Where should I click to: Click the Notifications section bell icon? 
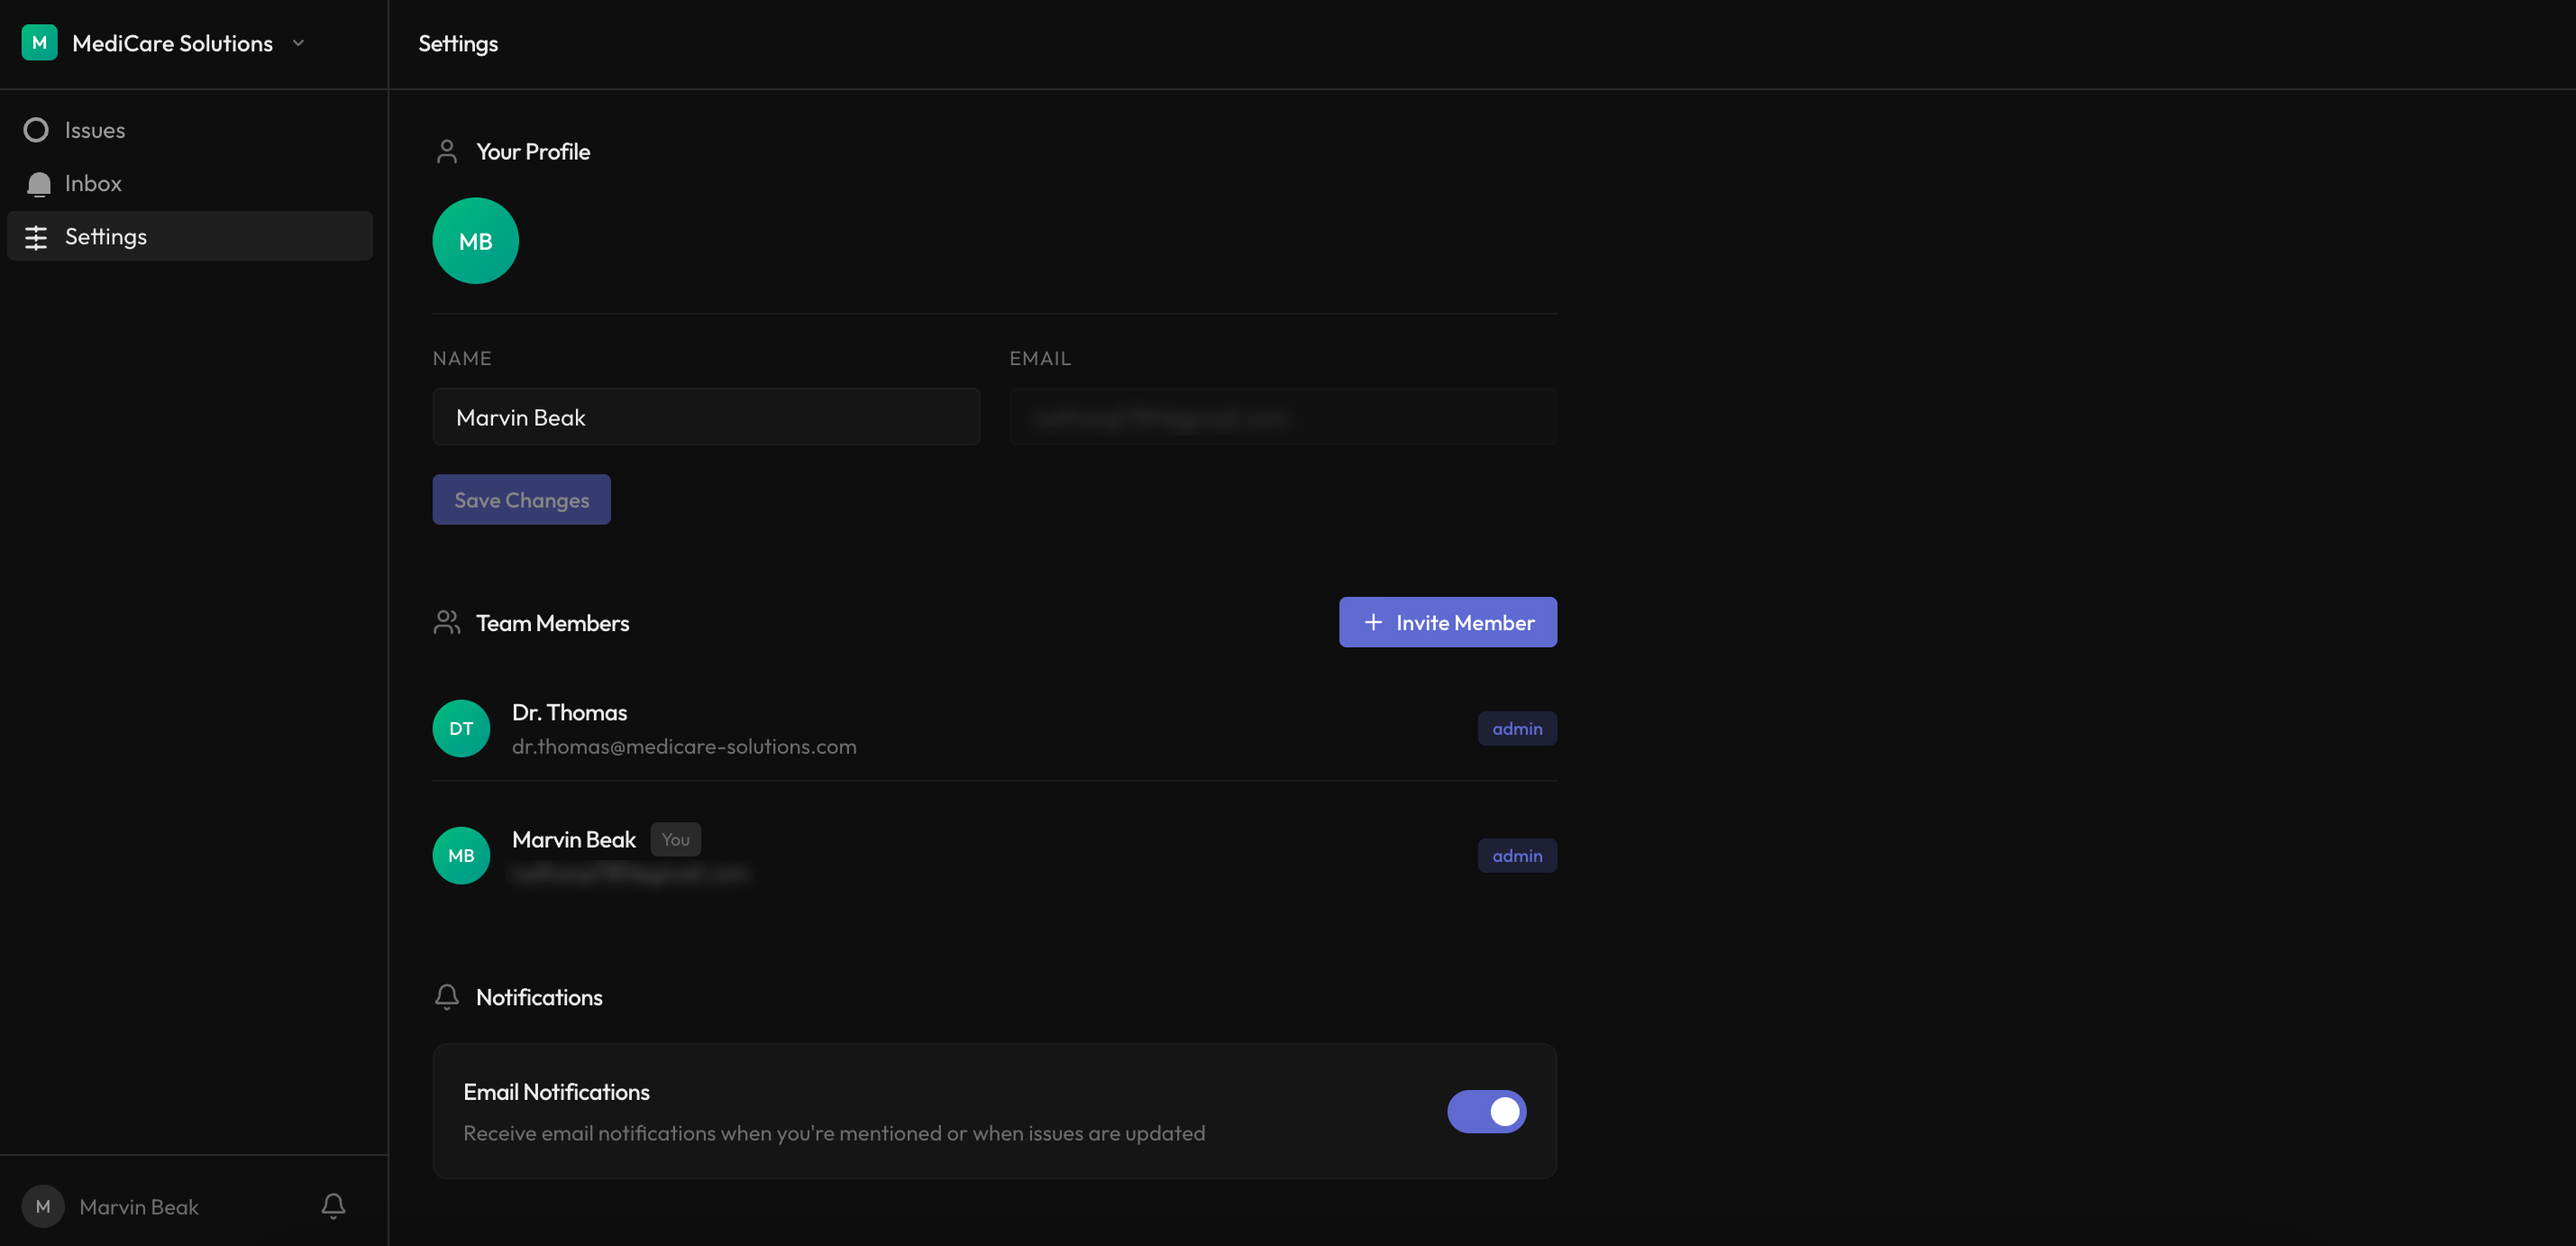[x=446, y=997]
